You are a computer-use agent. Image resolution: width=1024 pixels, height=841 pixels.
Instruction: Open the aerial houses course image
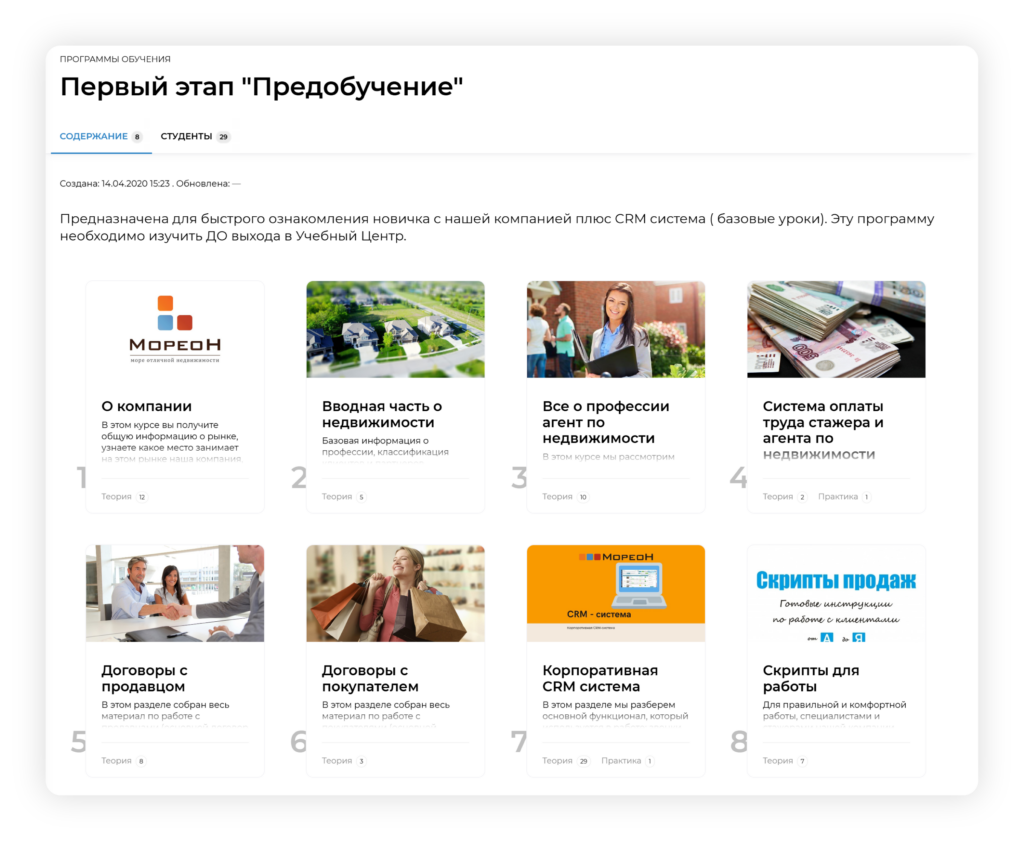point(395,329)
